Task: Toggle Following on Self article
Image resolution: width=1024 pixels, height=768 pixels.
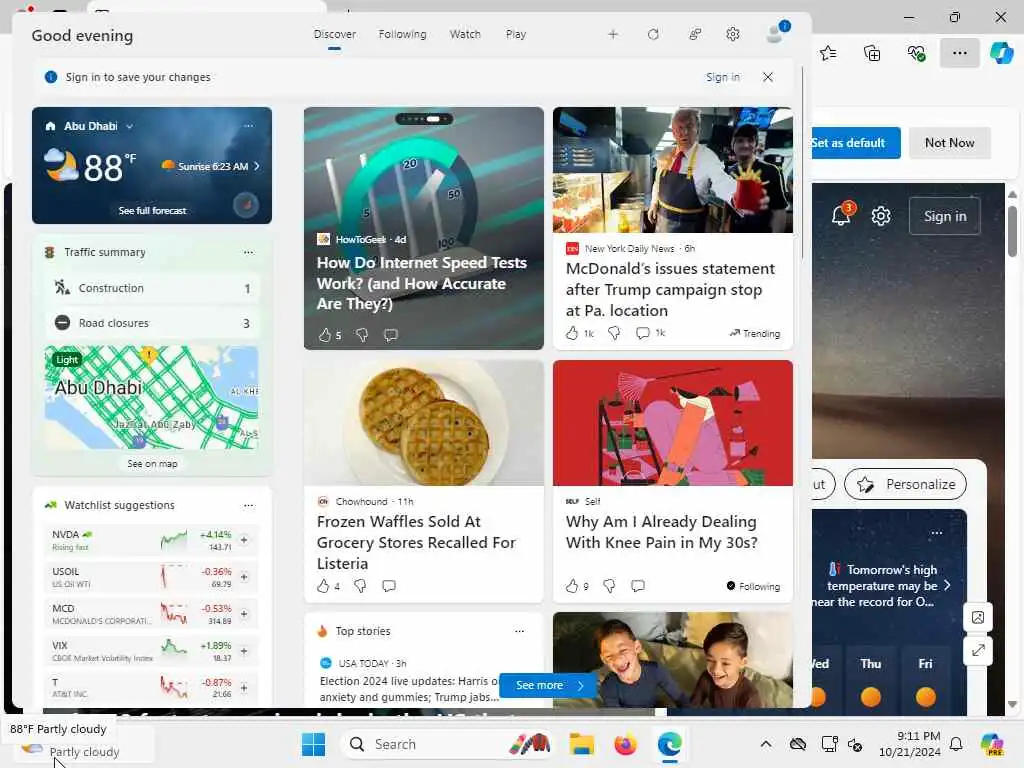Action: (x=753, y=586)
